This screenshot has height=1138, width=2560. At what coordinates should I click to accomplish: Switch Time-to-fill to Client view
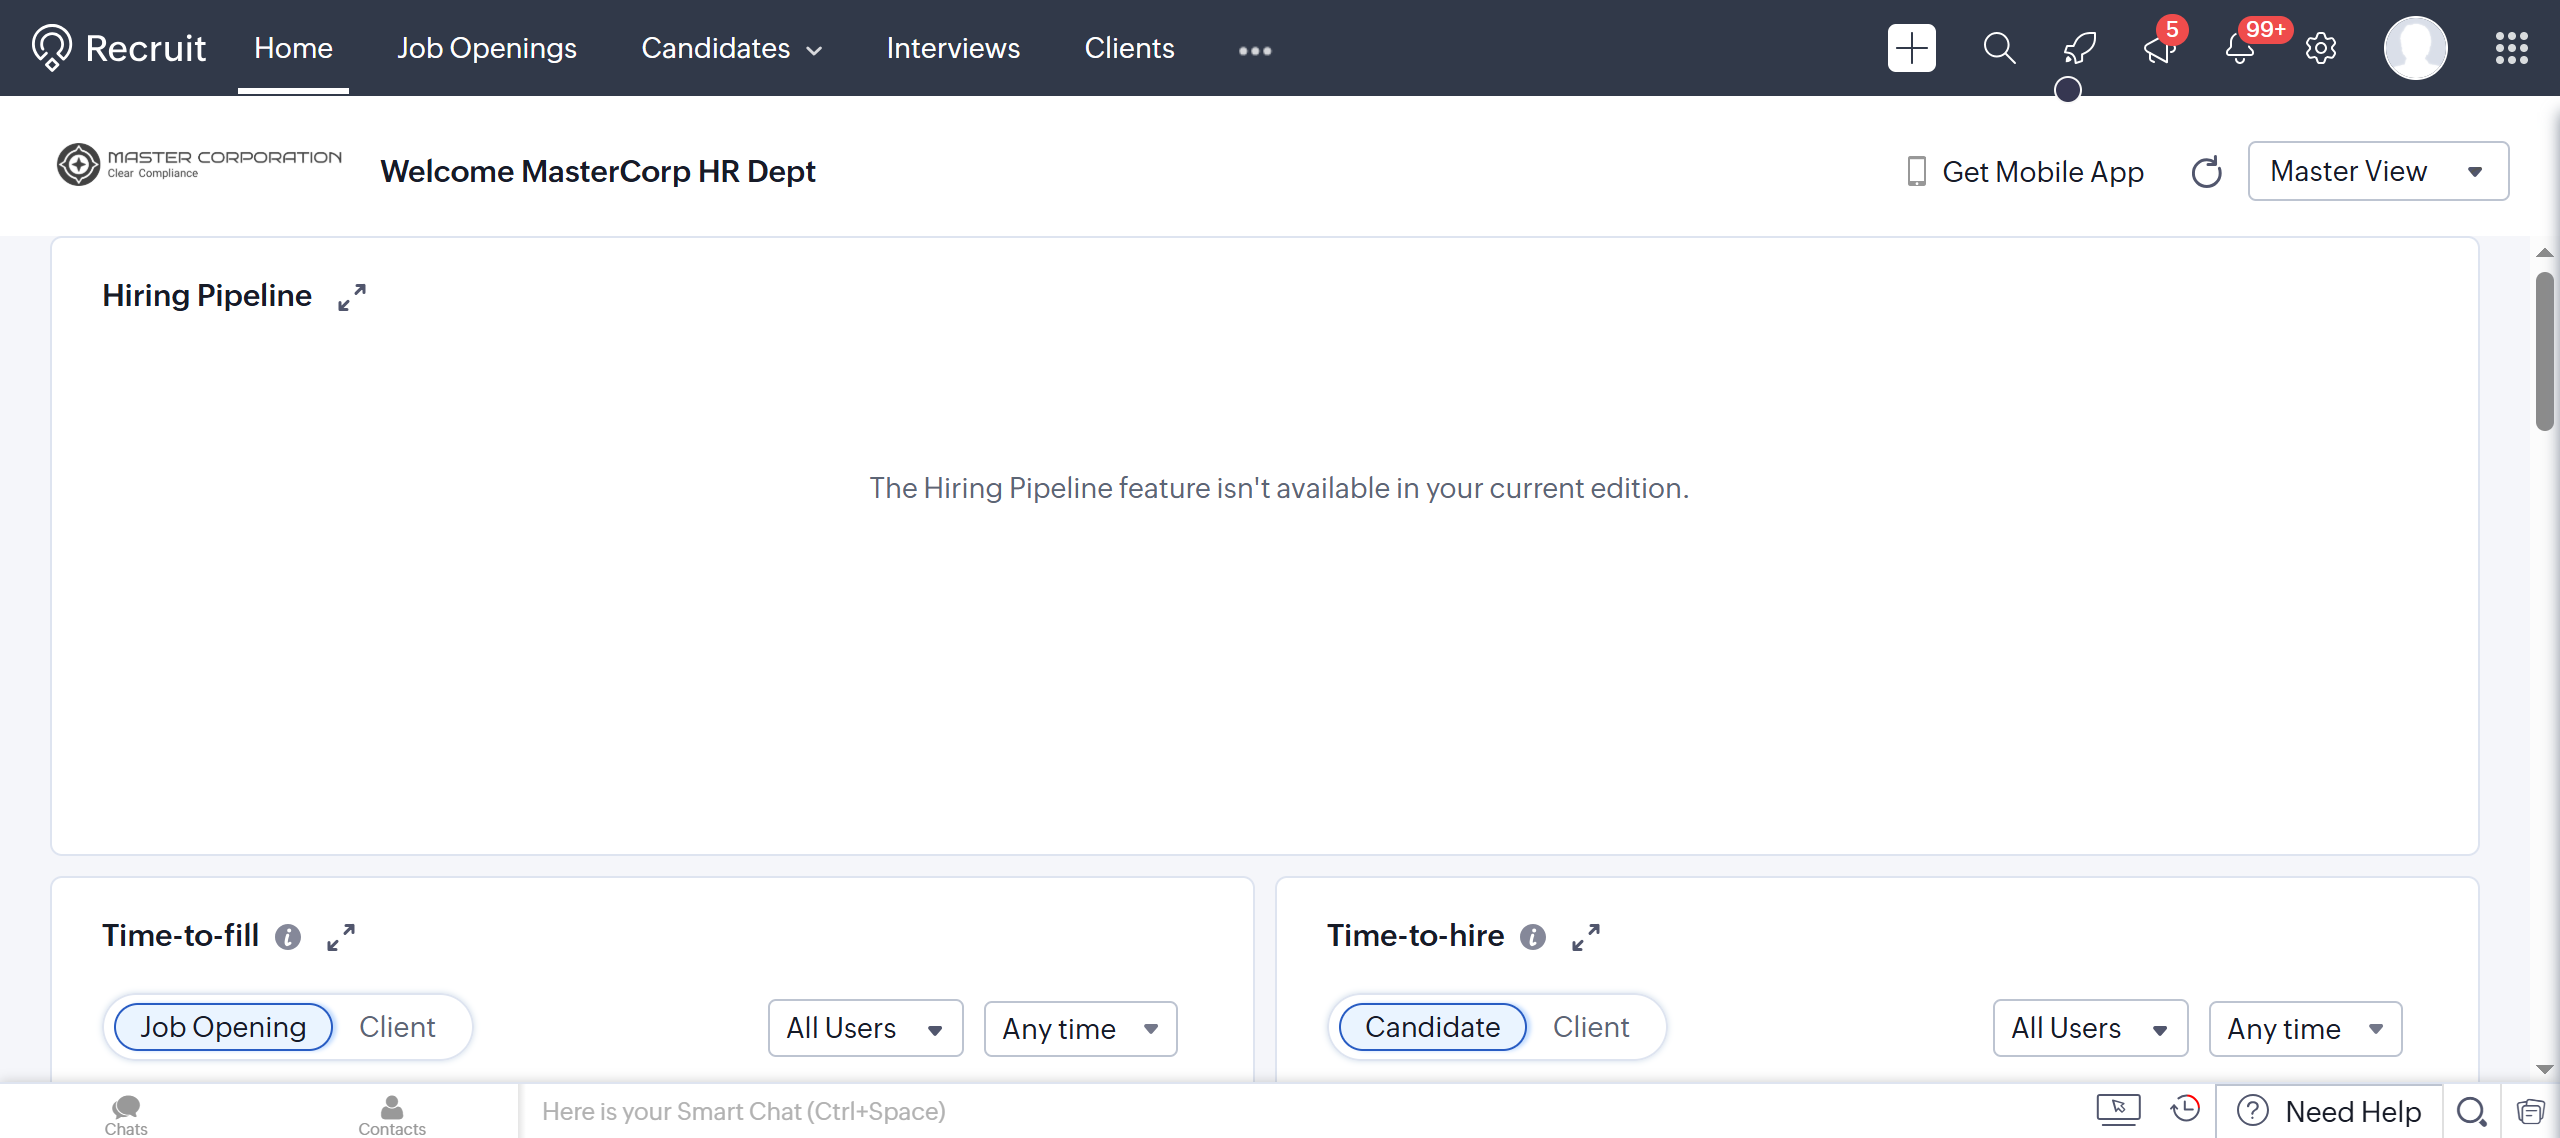point(397,1027)
